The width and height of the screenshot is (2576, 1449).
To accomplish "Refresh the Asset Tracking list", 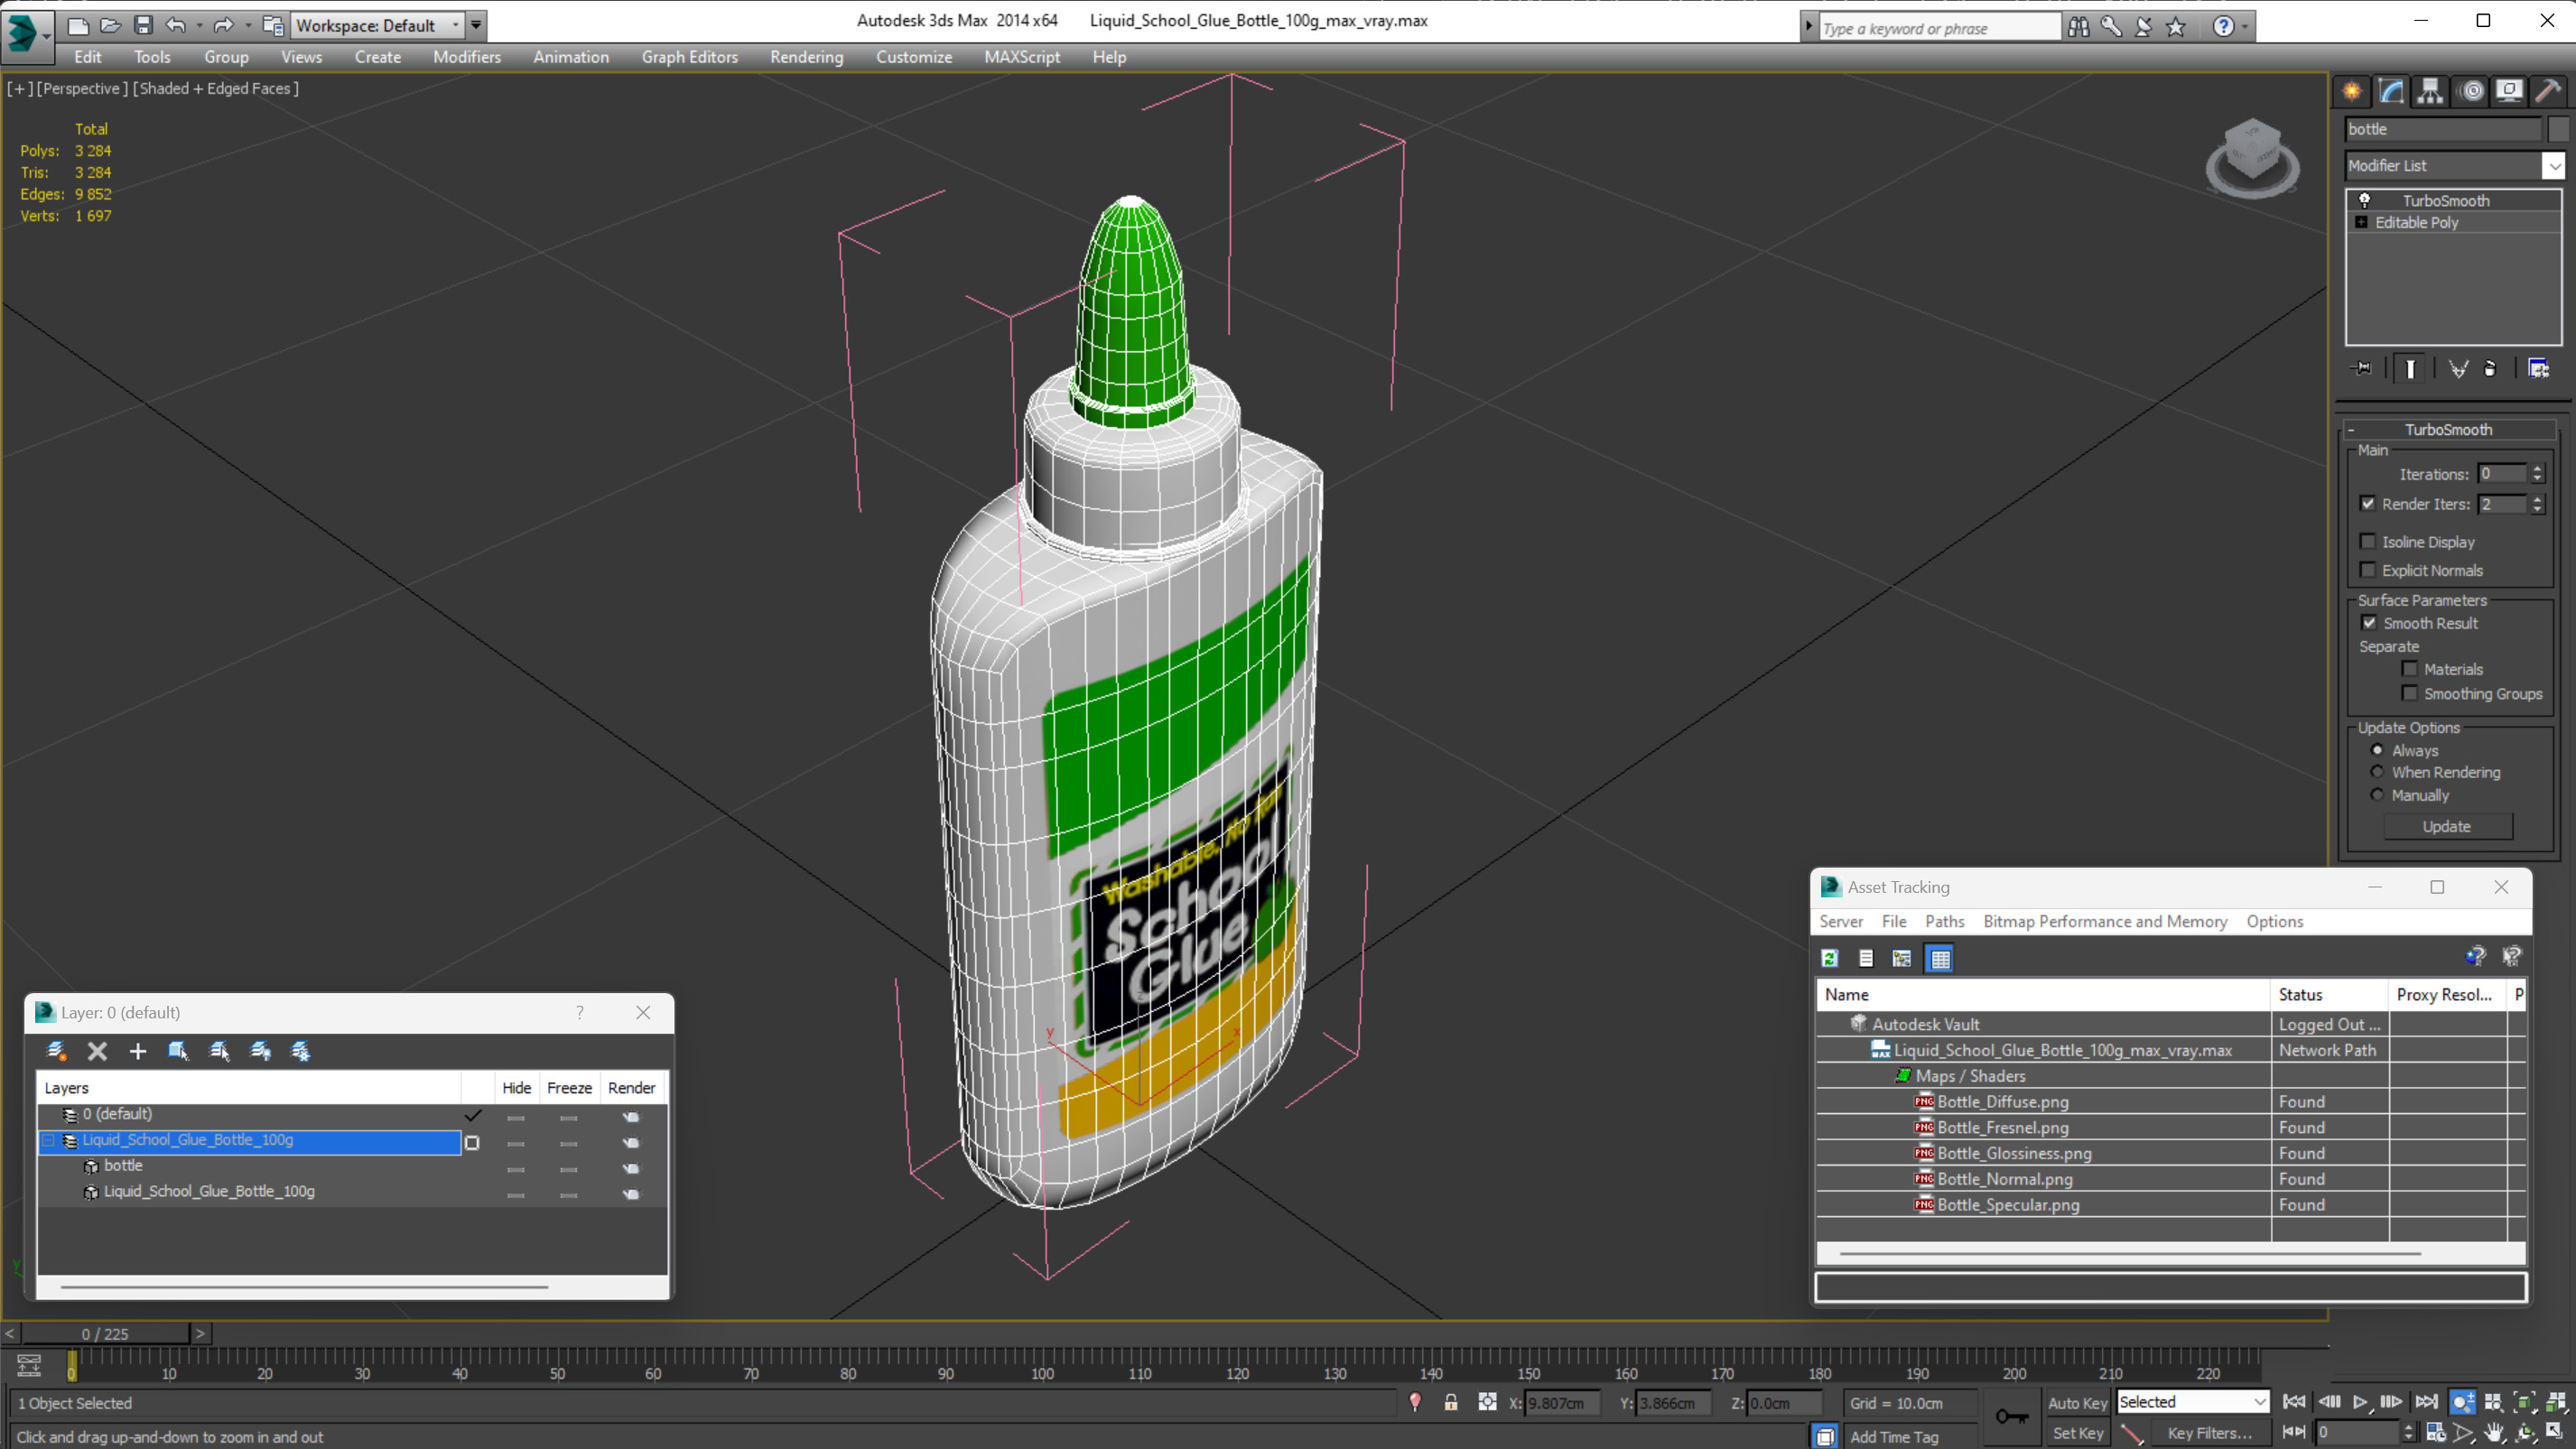I will point(1829,958).
